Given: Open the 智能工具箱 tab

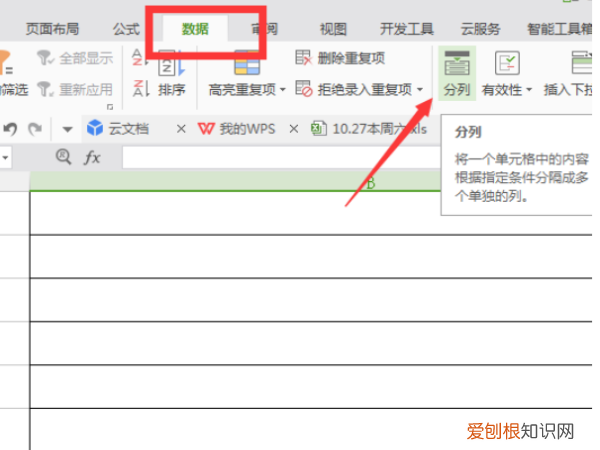Looking at the screenshot, I should click(559, 29).
